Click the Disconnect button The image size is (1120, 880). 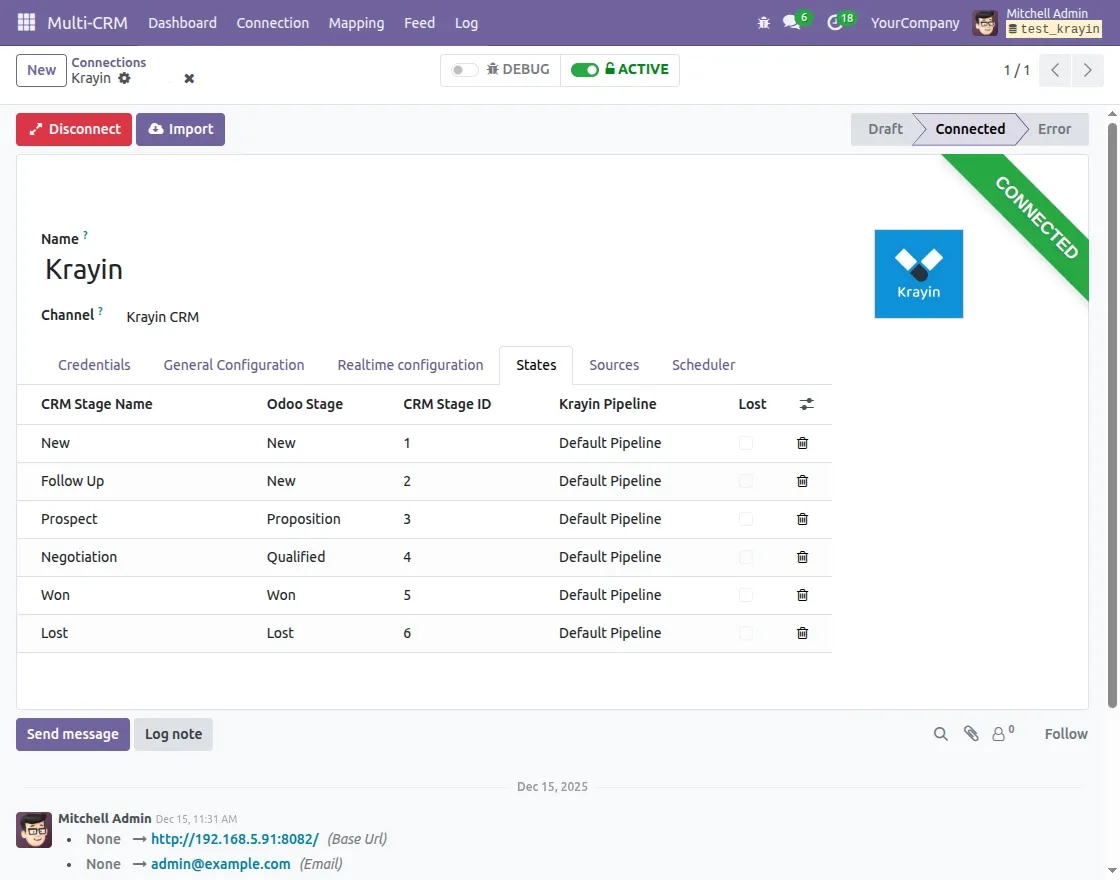(73, 129)
